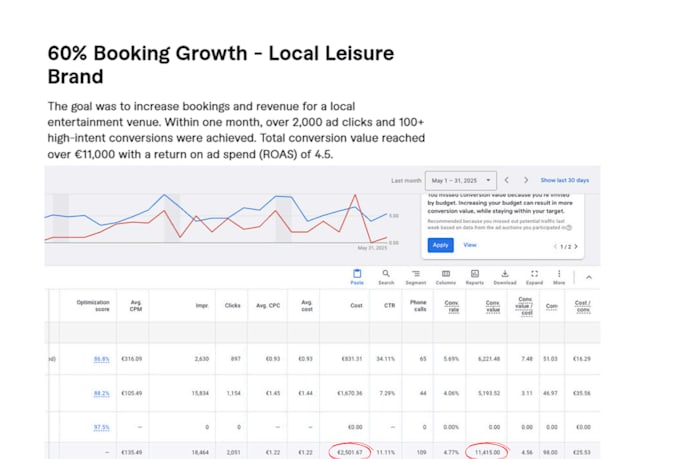Click the May 31, 2025 chart axis label

(372, 248)
